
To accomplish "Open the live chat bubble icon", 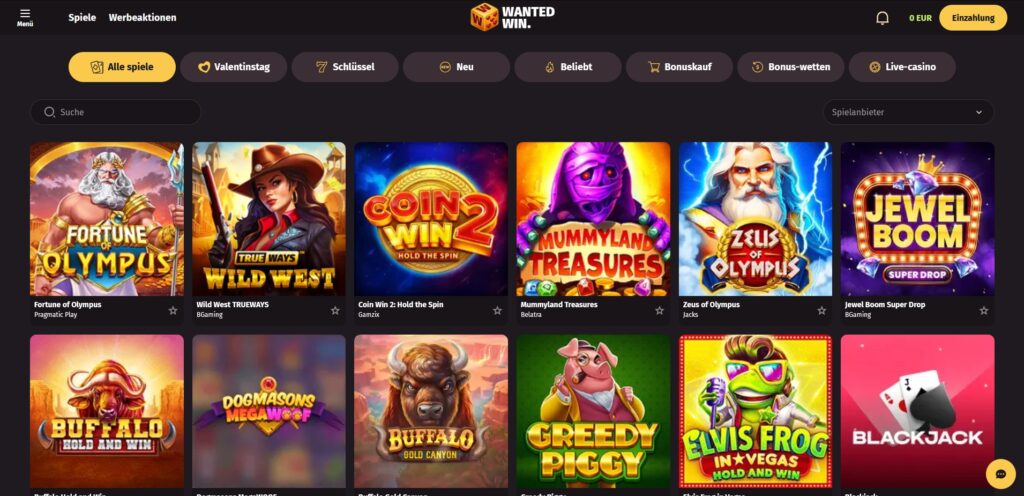I will (x=1000, y=474).
